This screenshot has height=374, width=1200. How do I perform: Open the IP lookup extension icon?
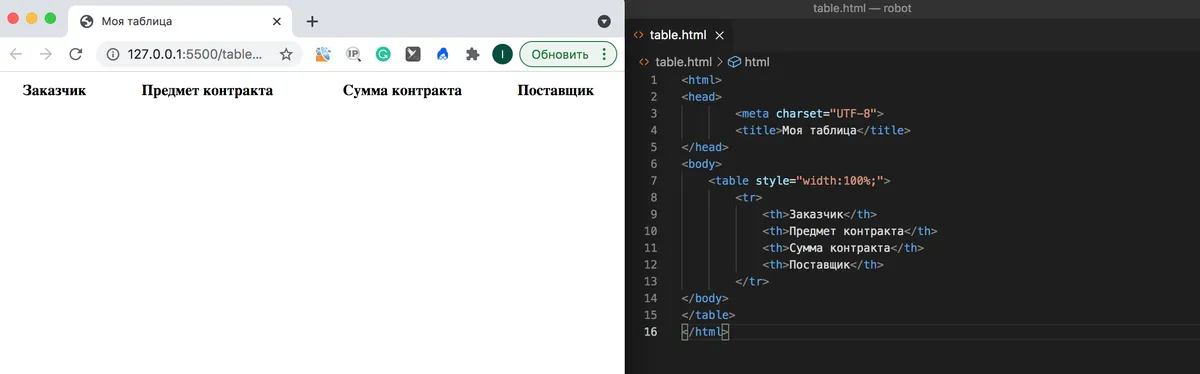pyautogui.click(x=353, y=54)
